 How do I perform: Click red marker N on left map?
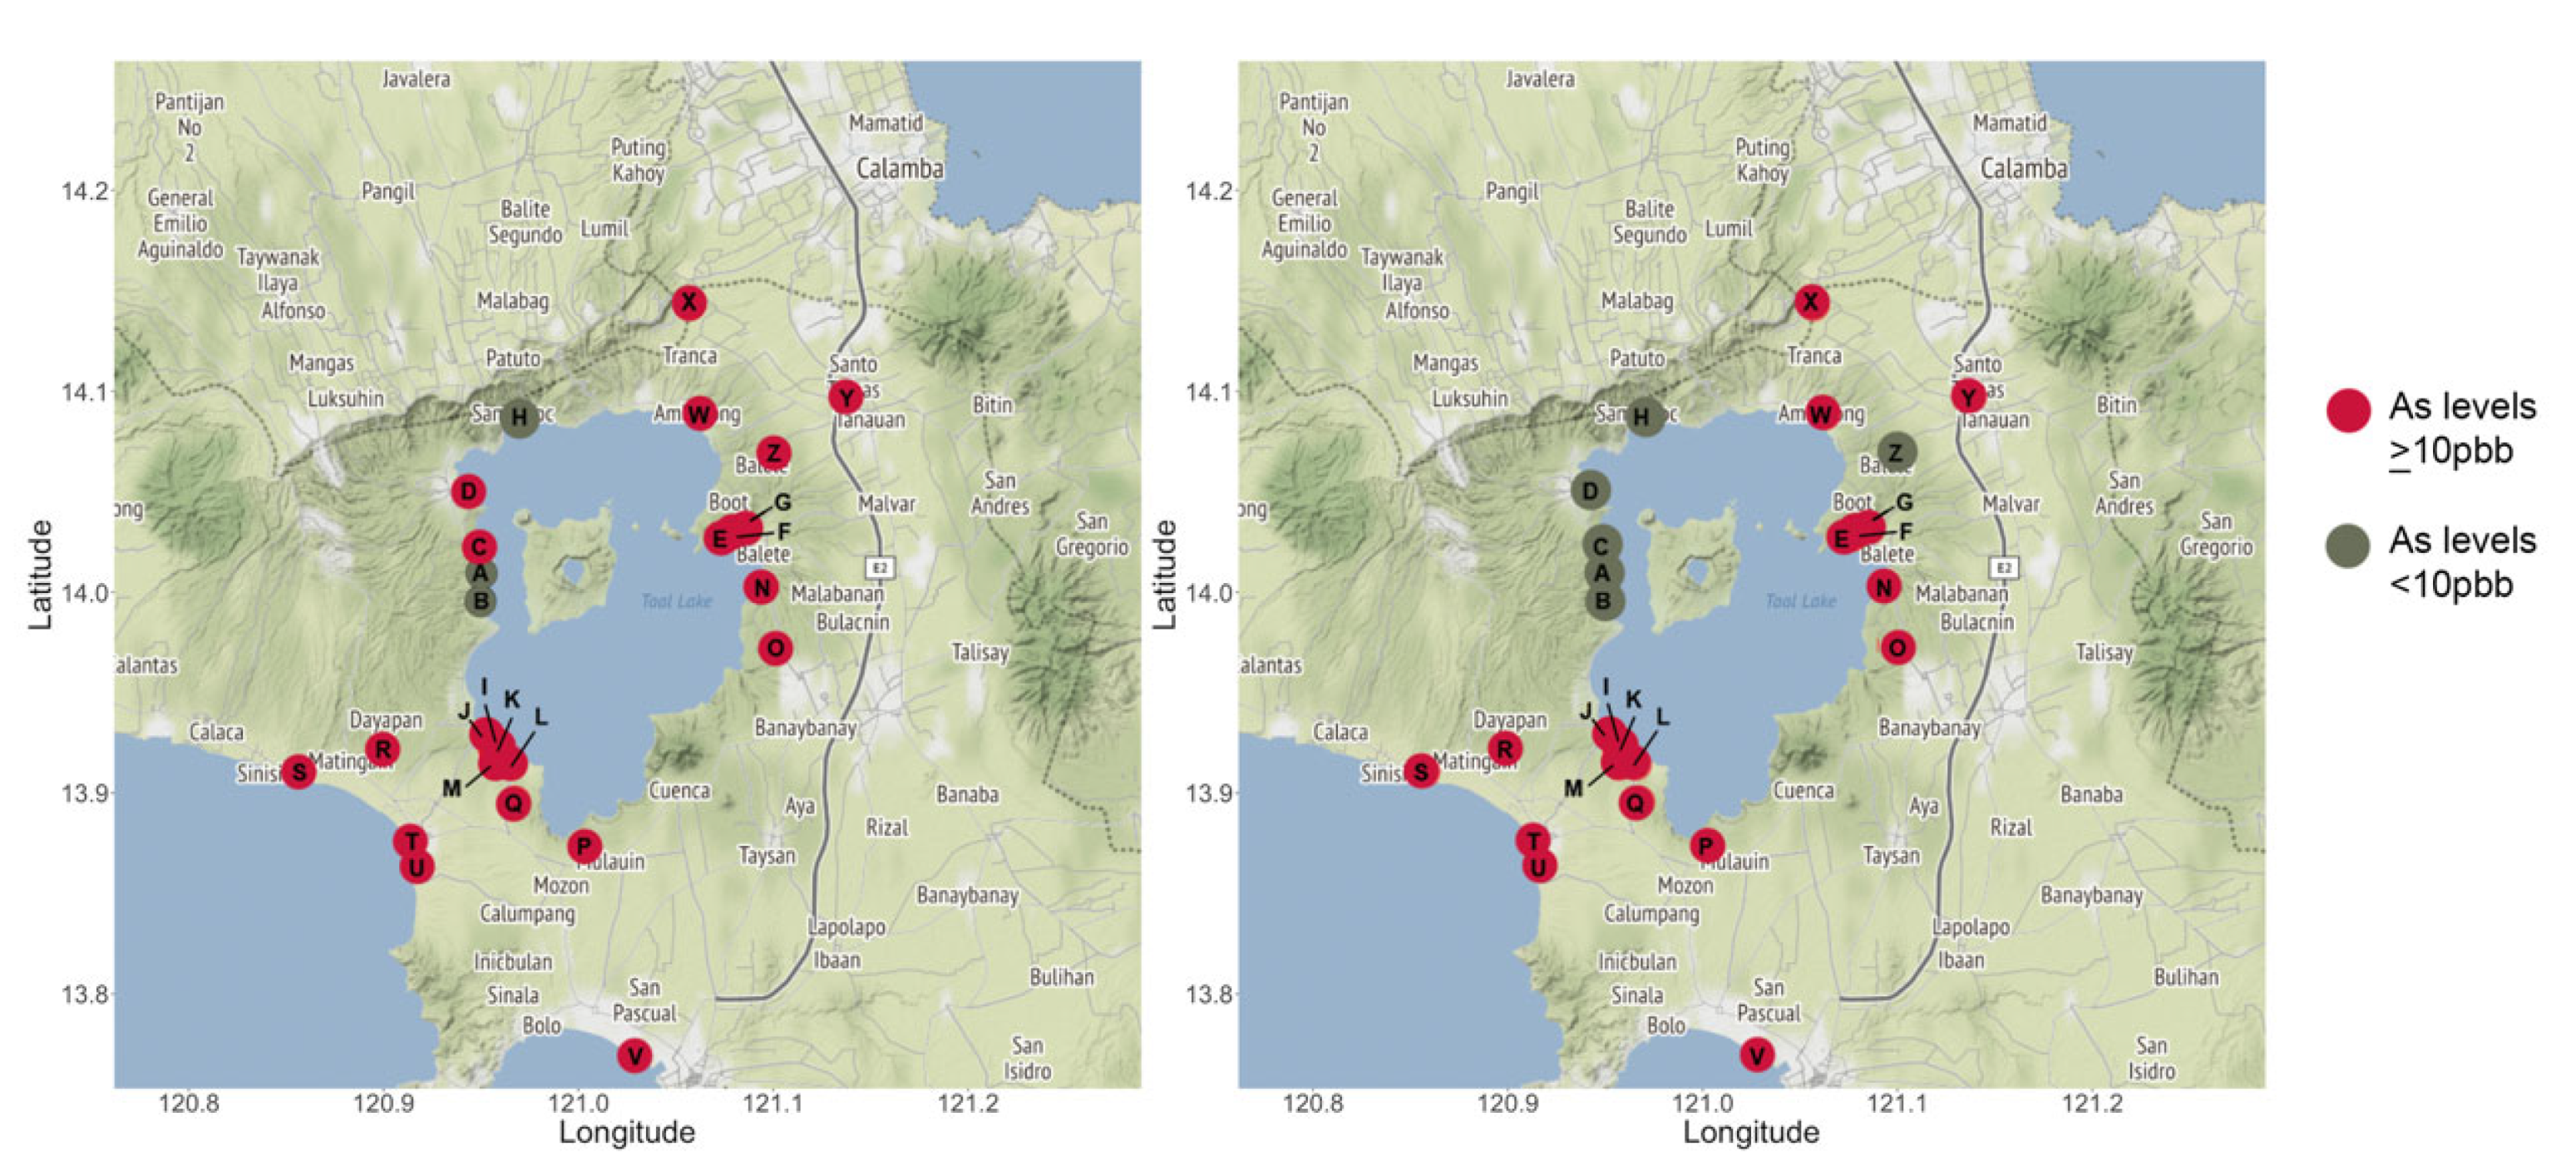761,587
